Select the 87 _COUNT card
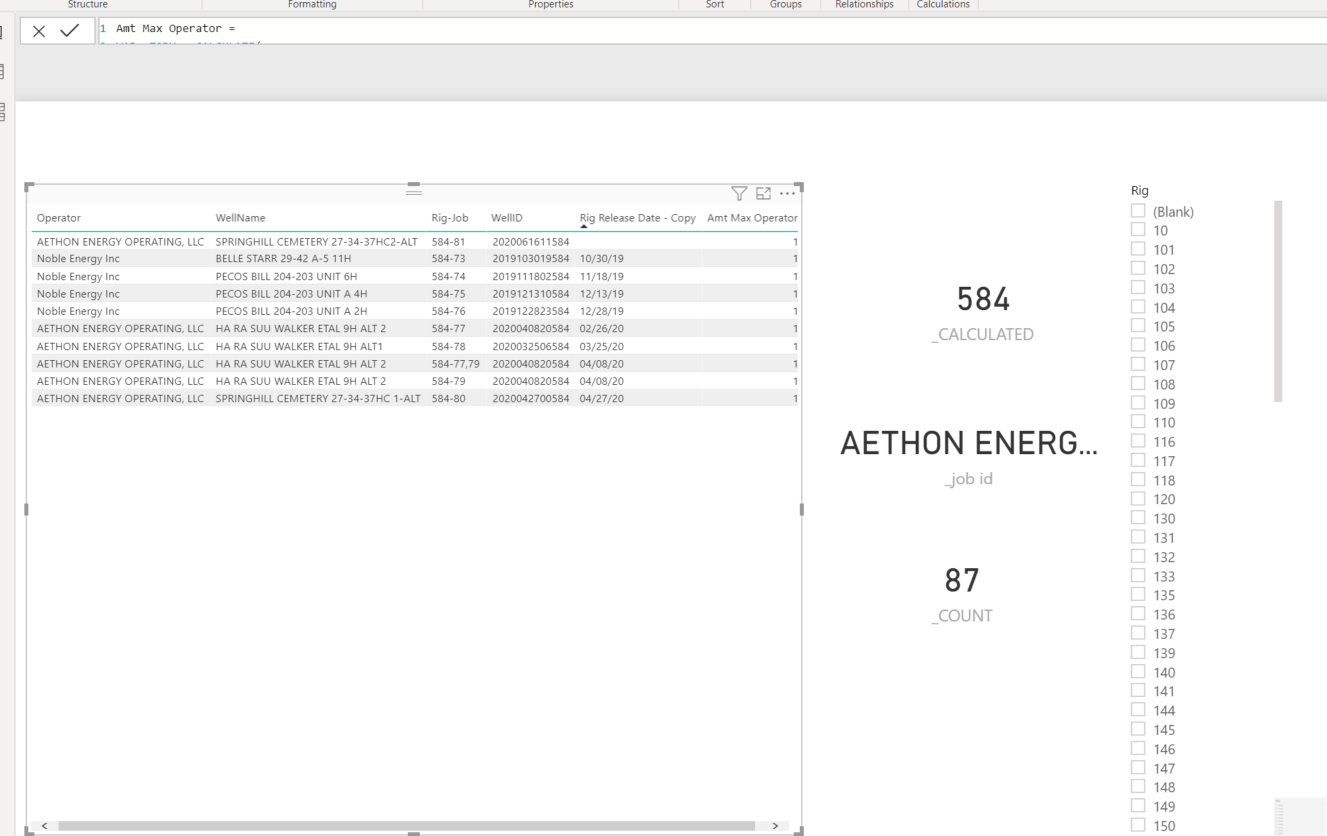This screenshot has height=836, width=1327. tap(962, 594)
